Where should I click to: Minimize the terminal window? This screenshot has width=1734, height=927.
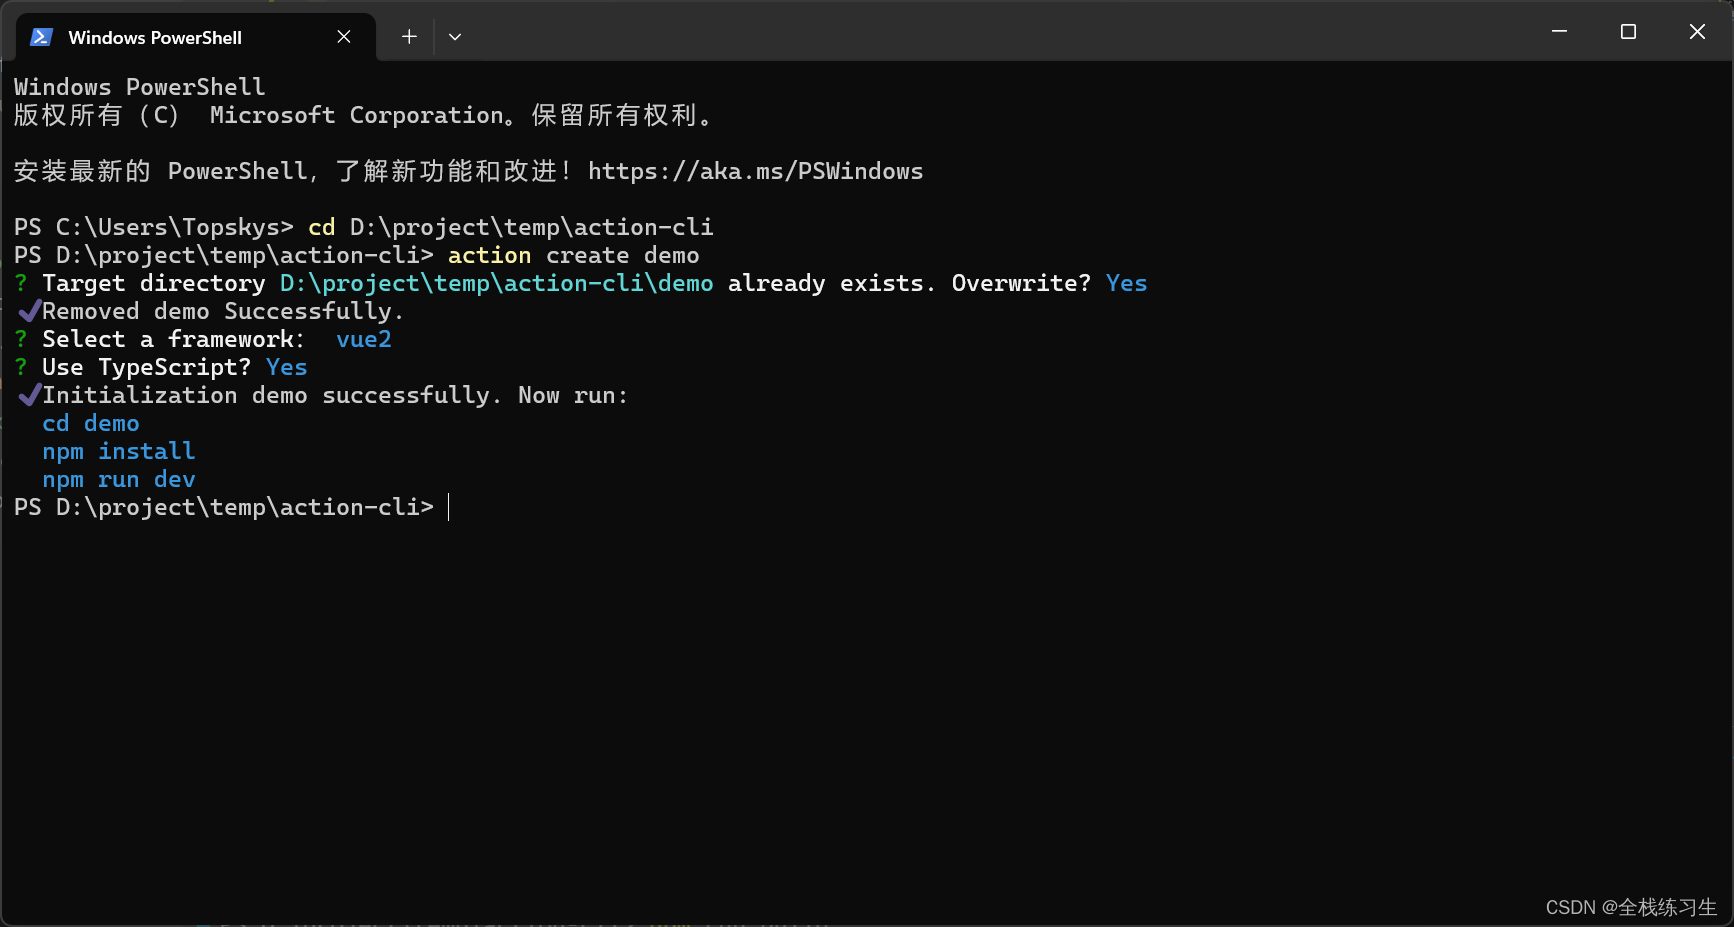(x=1559, y=32)
